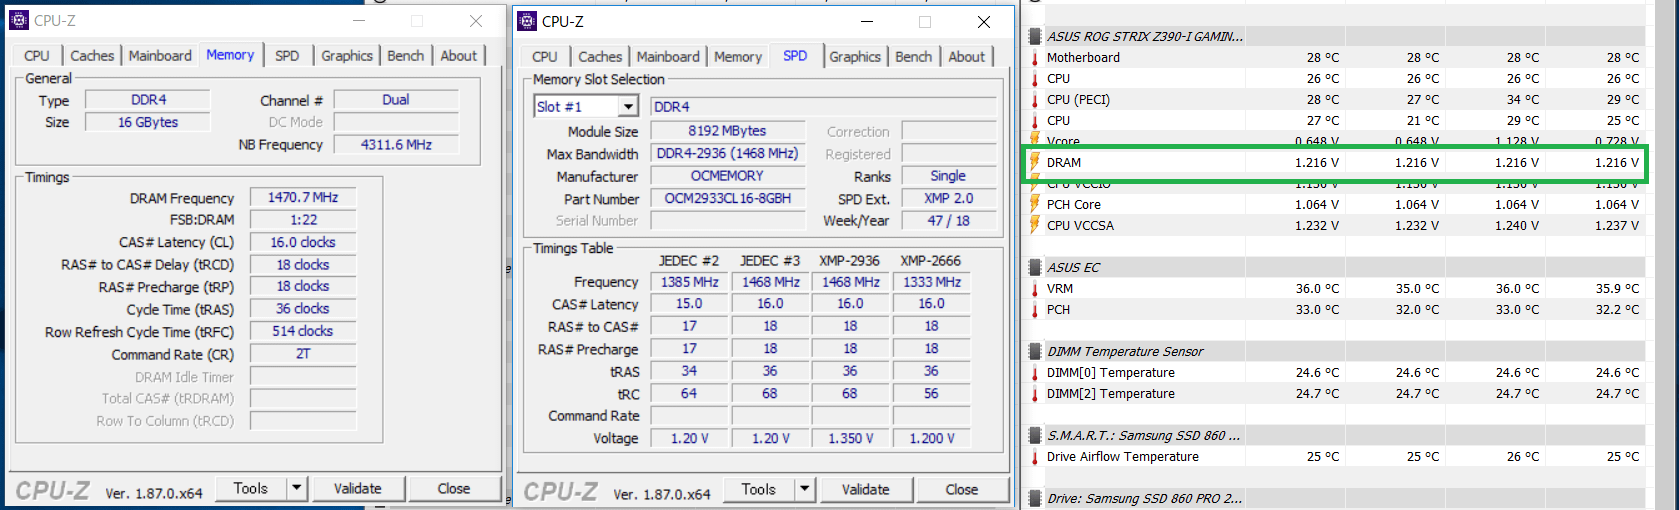
Task: Switch to the Memory tab in the right CPU-Z window
Action: 738,57
